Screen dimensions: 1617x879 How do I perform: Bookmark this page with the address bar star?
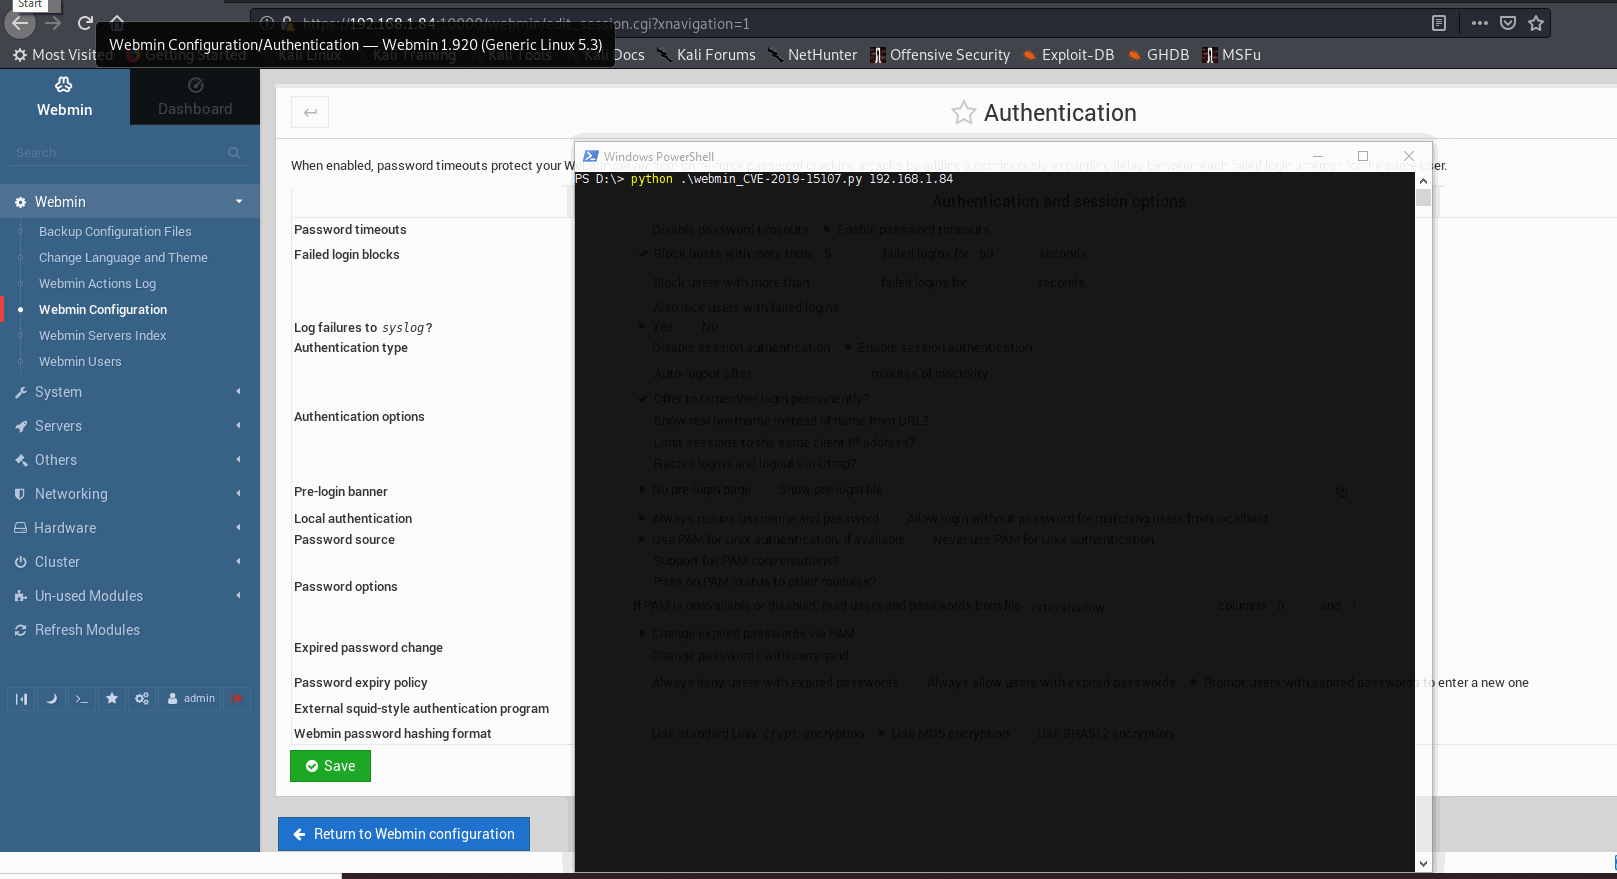tap(1536, 23)
